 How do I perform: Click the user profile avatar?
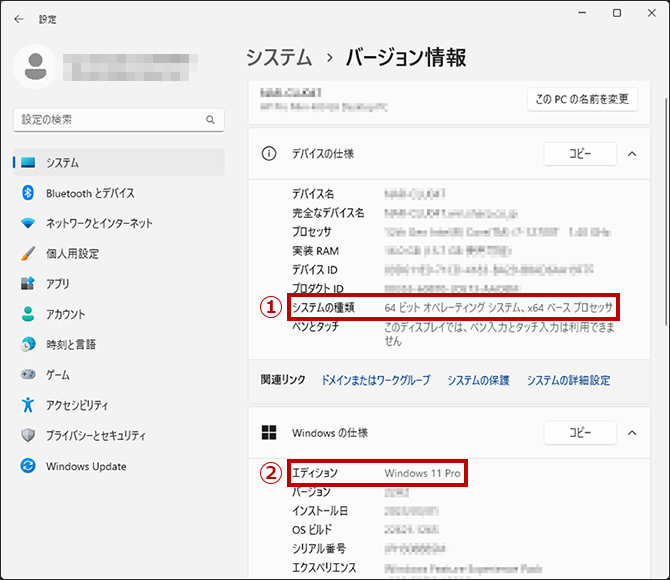tap(35, 67)
